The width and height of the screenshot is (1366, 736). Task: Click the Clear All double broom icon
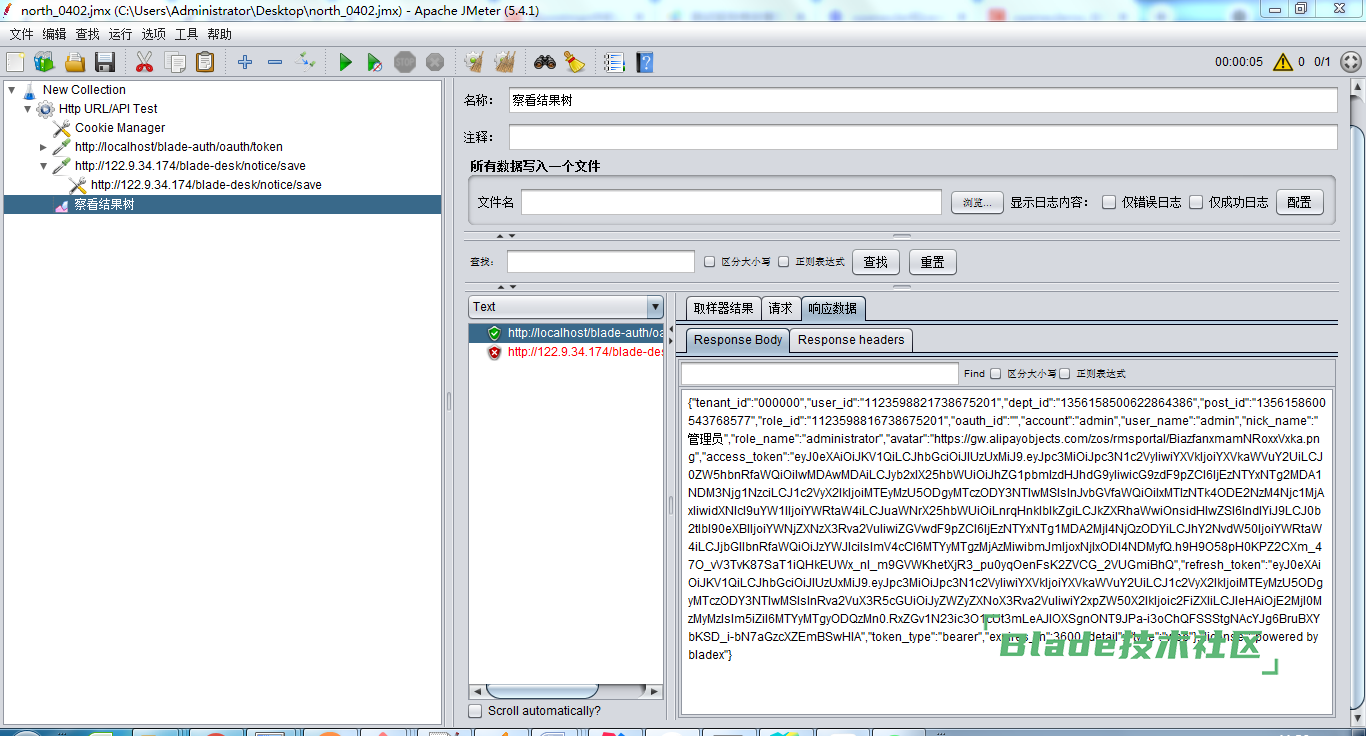[x=504, y=62]
